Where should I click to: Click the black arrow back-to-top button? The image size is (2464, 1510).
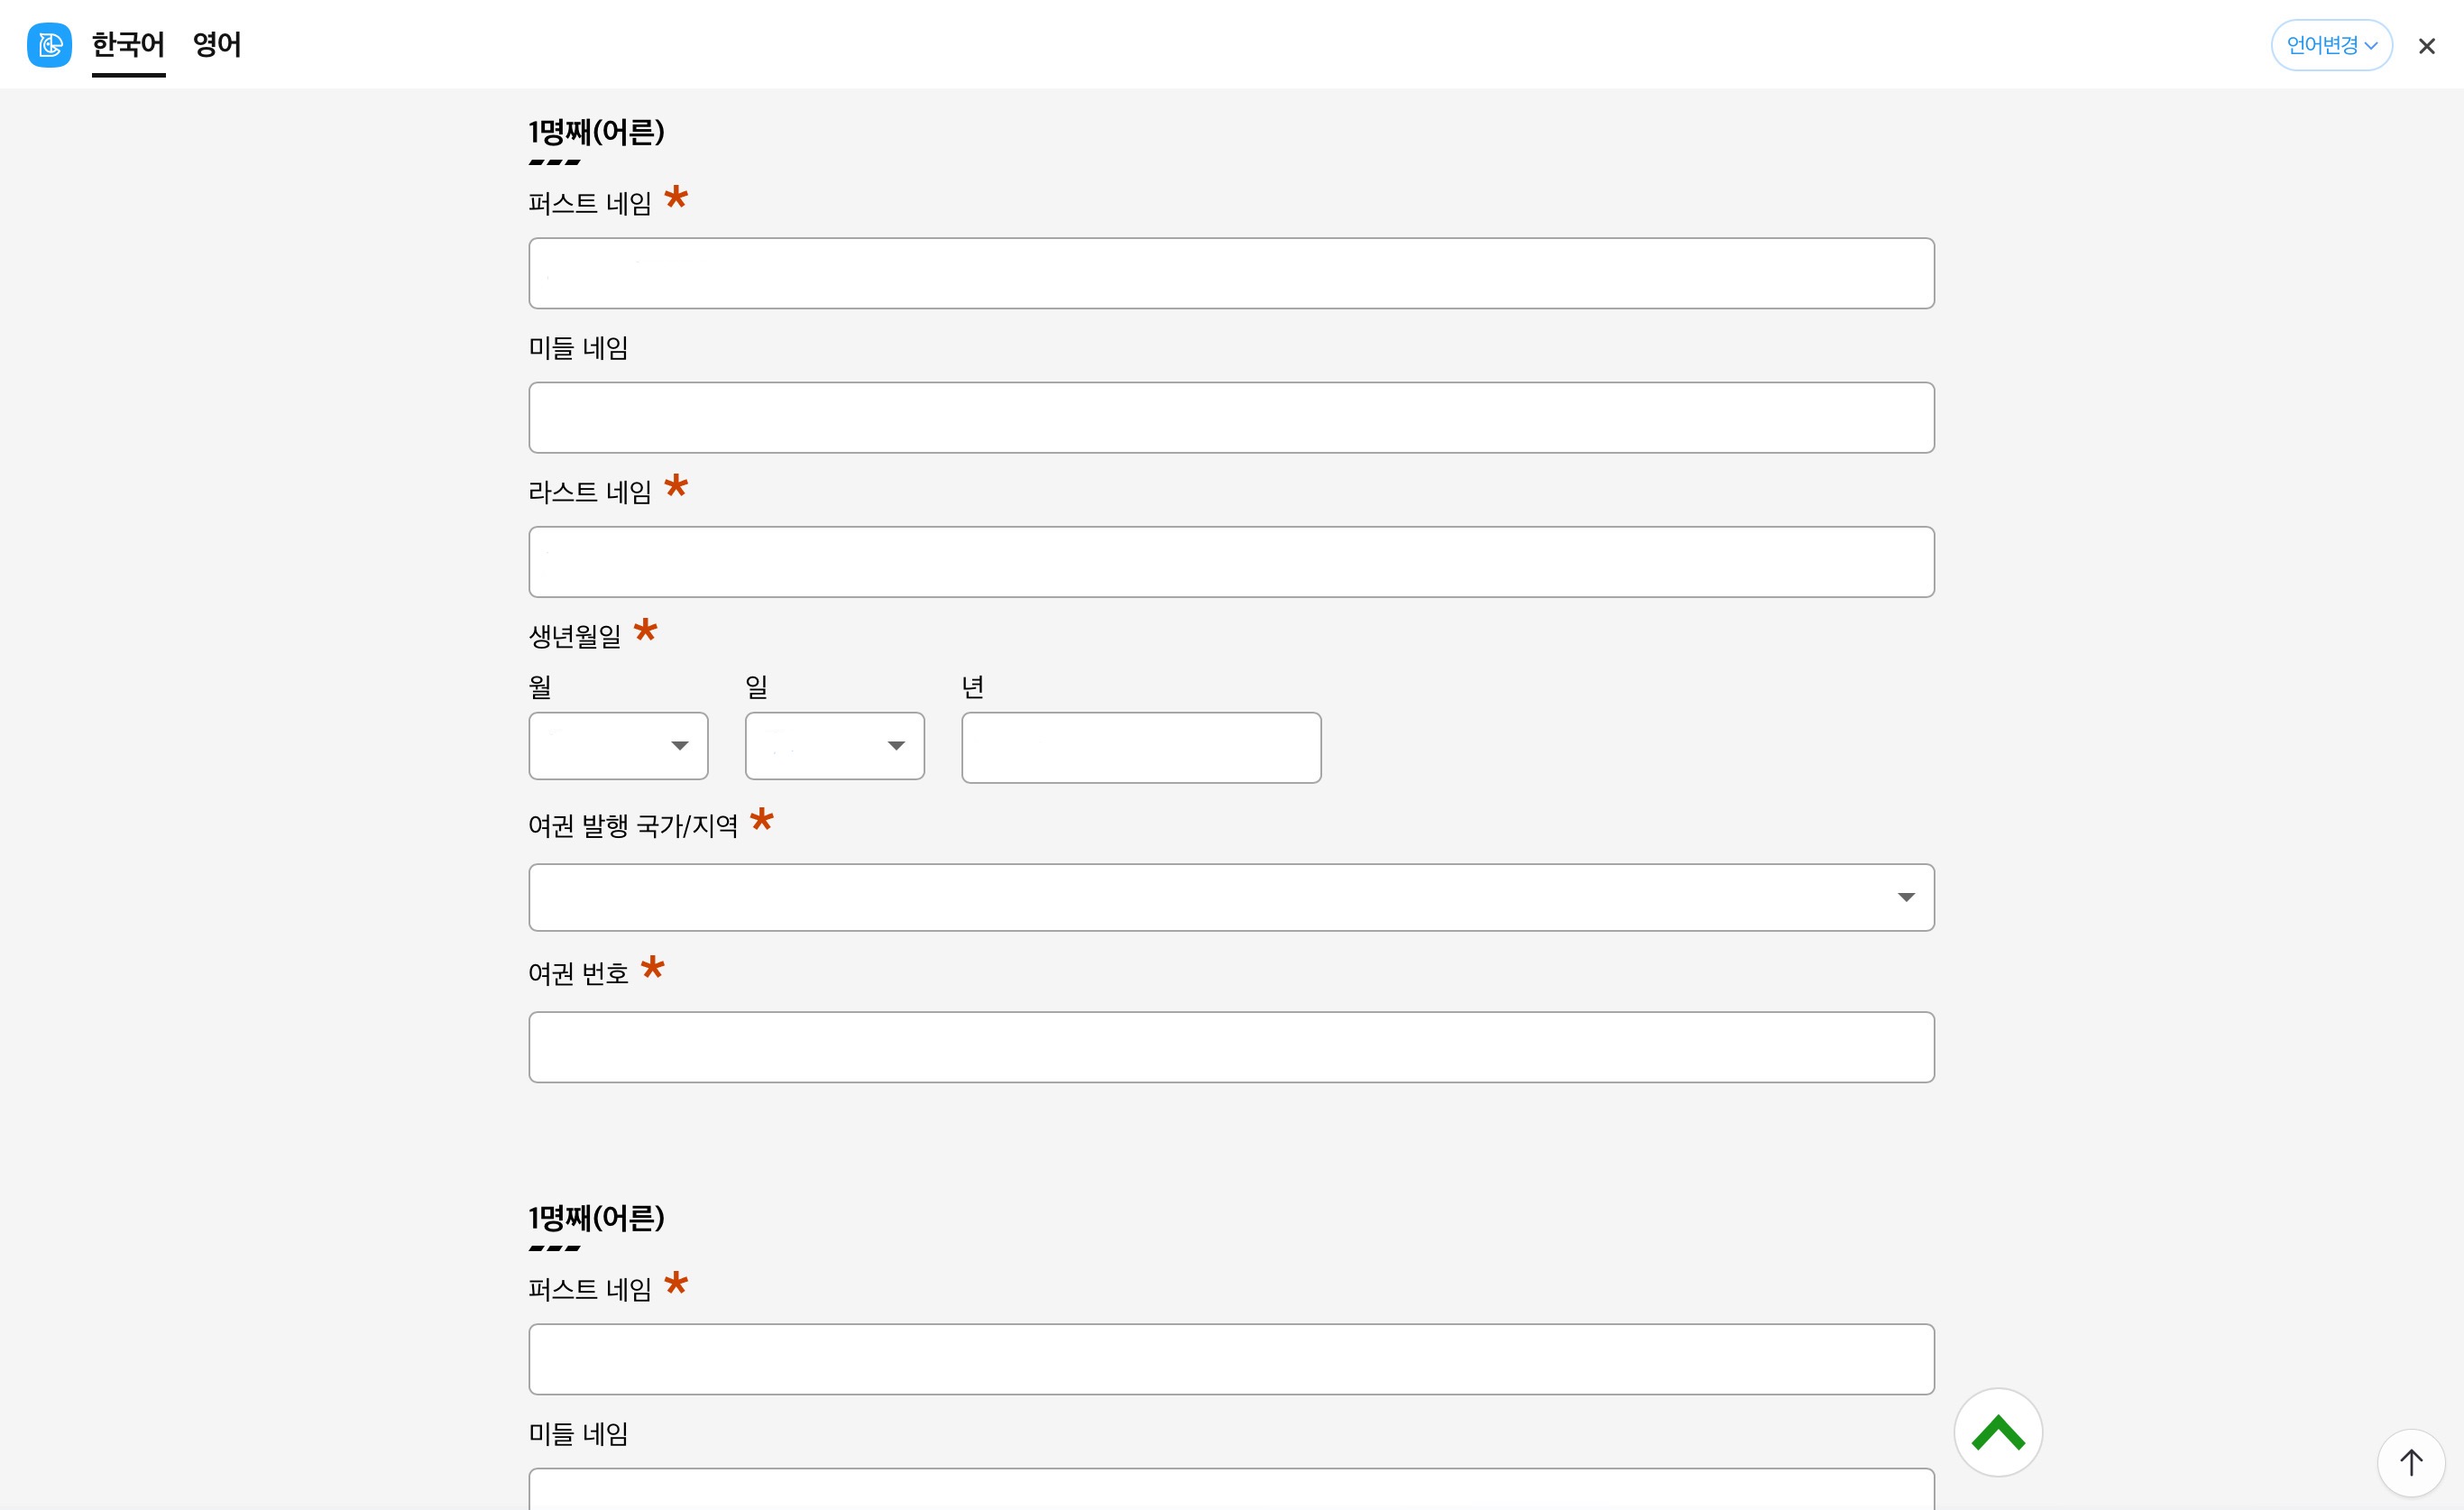point(2411,1463)
